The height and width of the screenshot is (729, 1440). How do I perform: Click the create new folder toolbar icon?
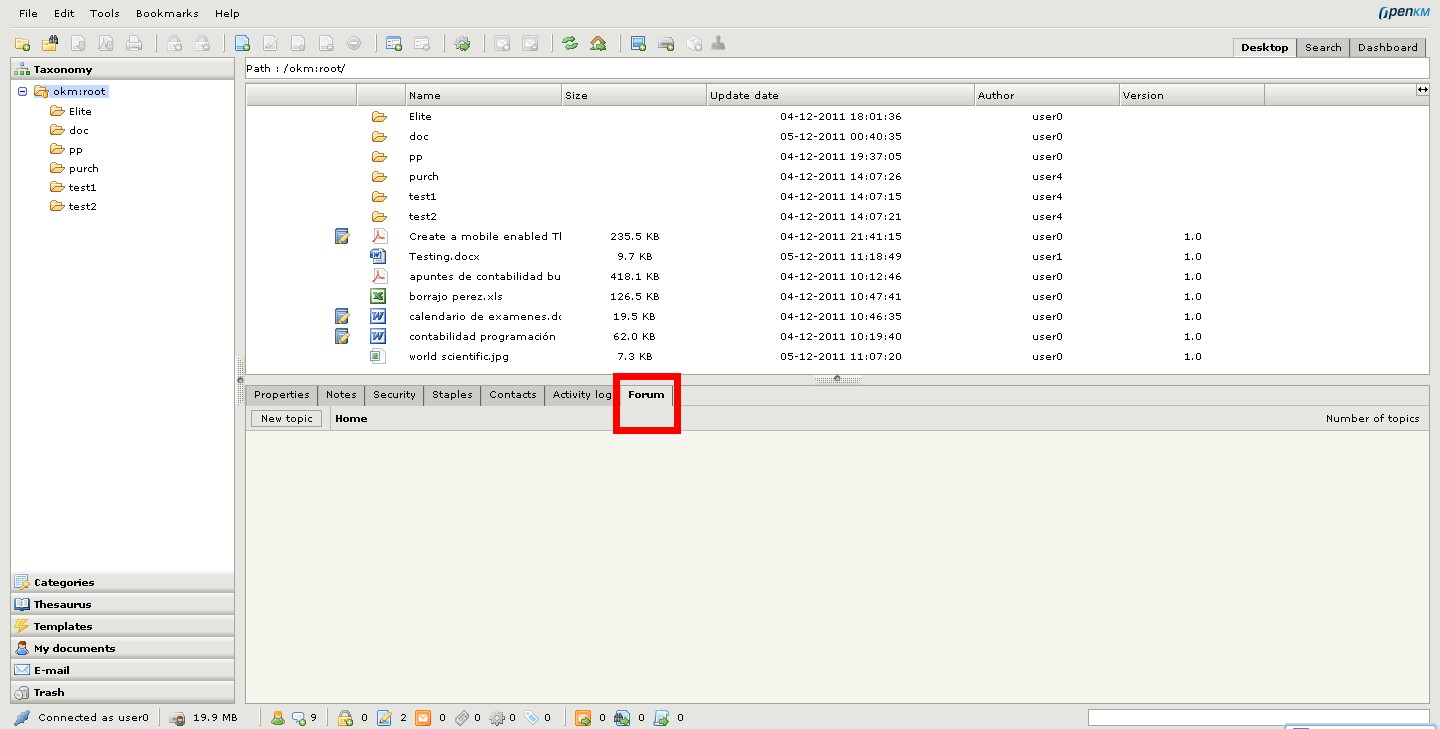(22, 44)
